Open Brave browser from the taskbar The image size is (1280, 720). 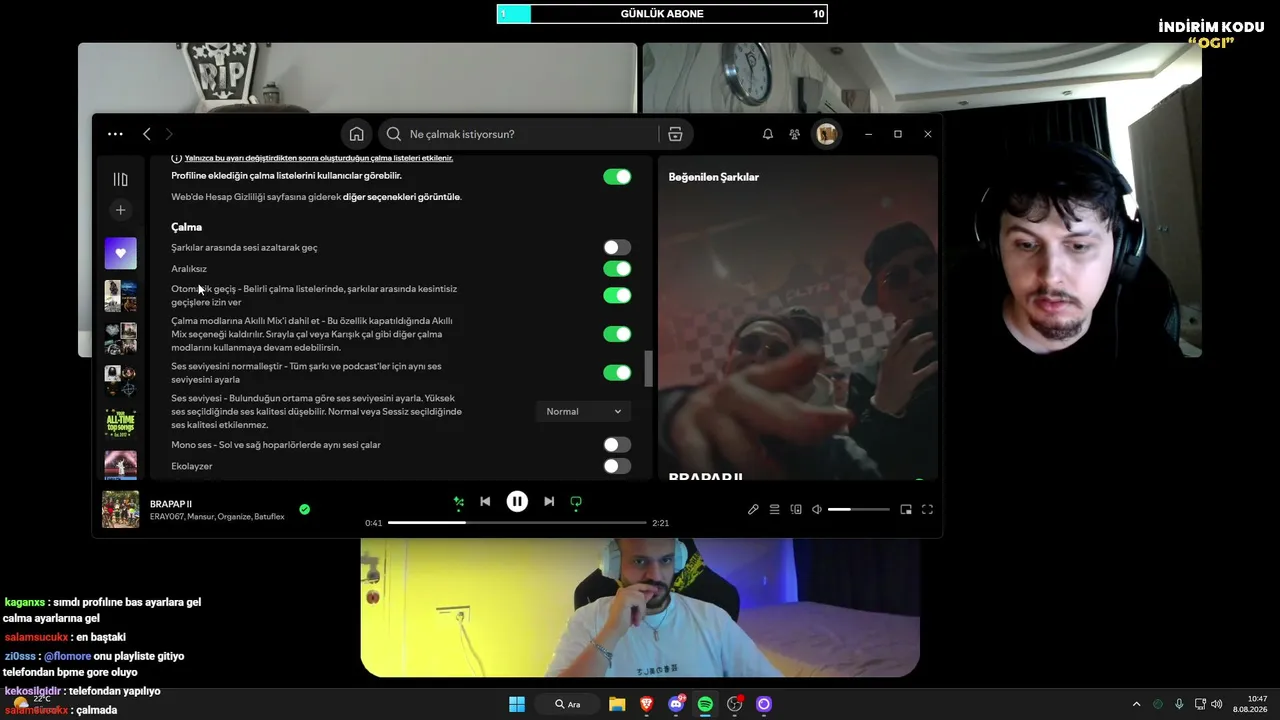(x=646, y=704)
